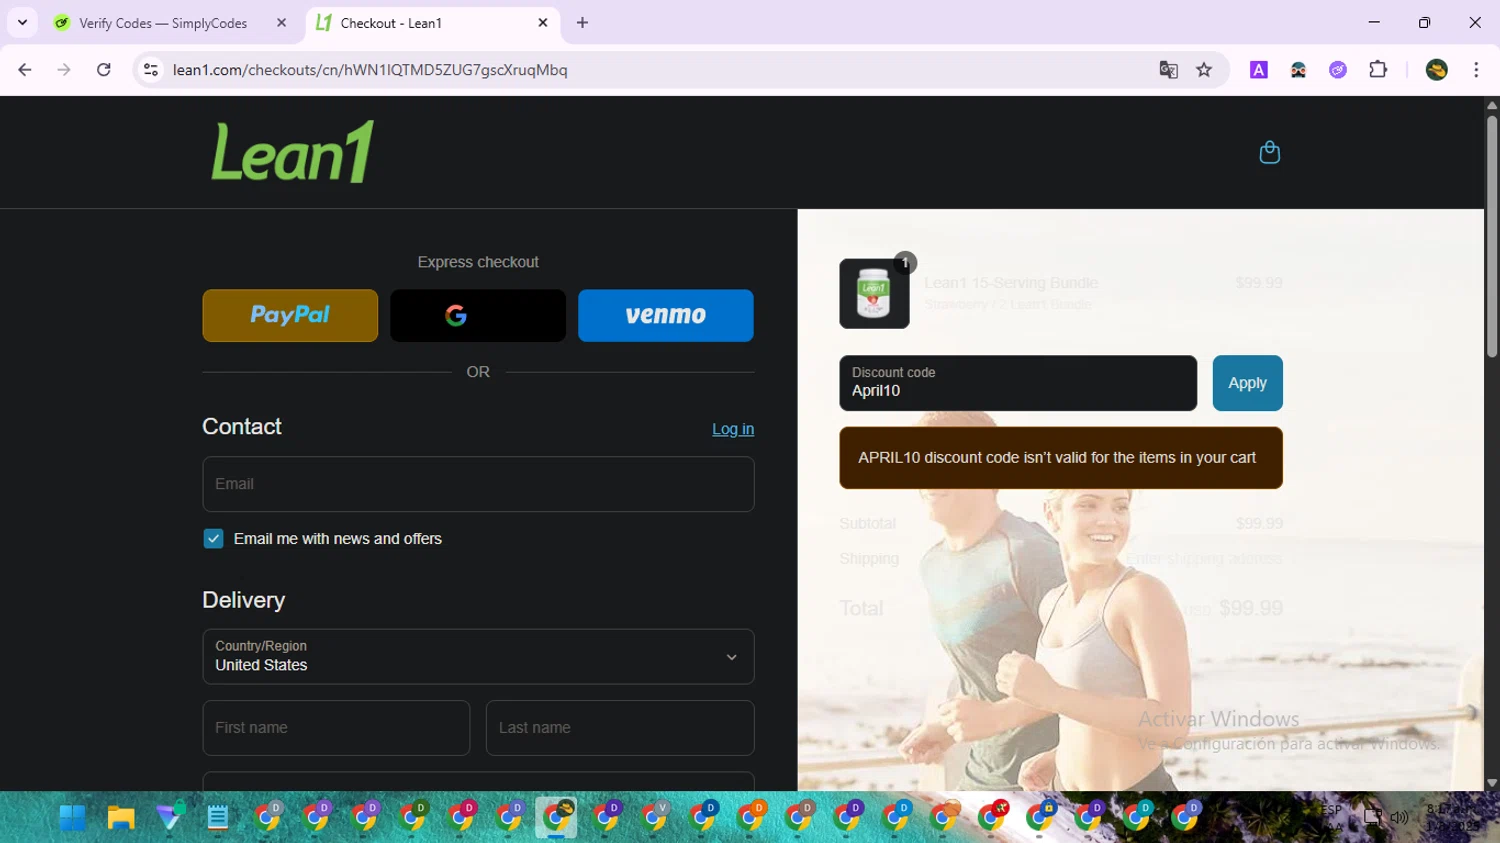Open the Chrome profile avatar

coord(1437,70)
